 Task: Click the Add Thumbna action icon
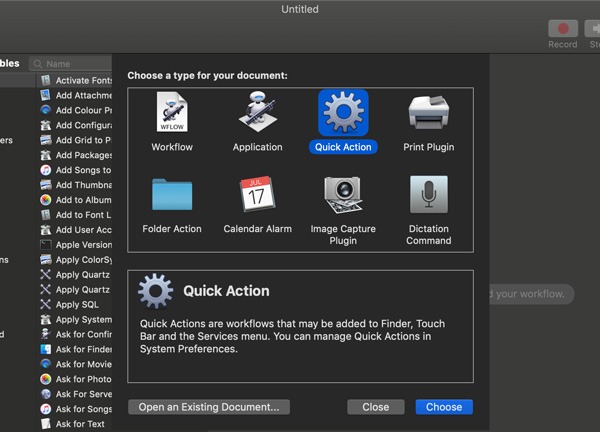coord(46,185)
